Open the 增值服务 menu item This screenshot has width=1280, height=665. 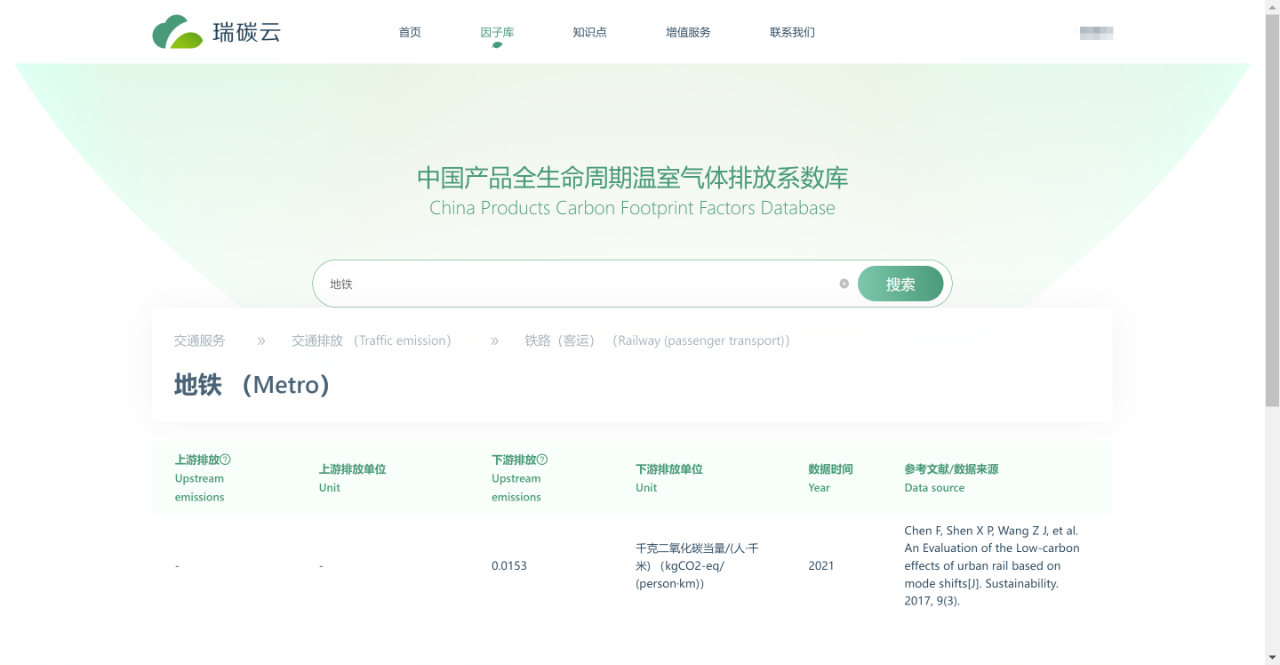click(x=688, y=32)
